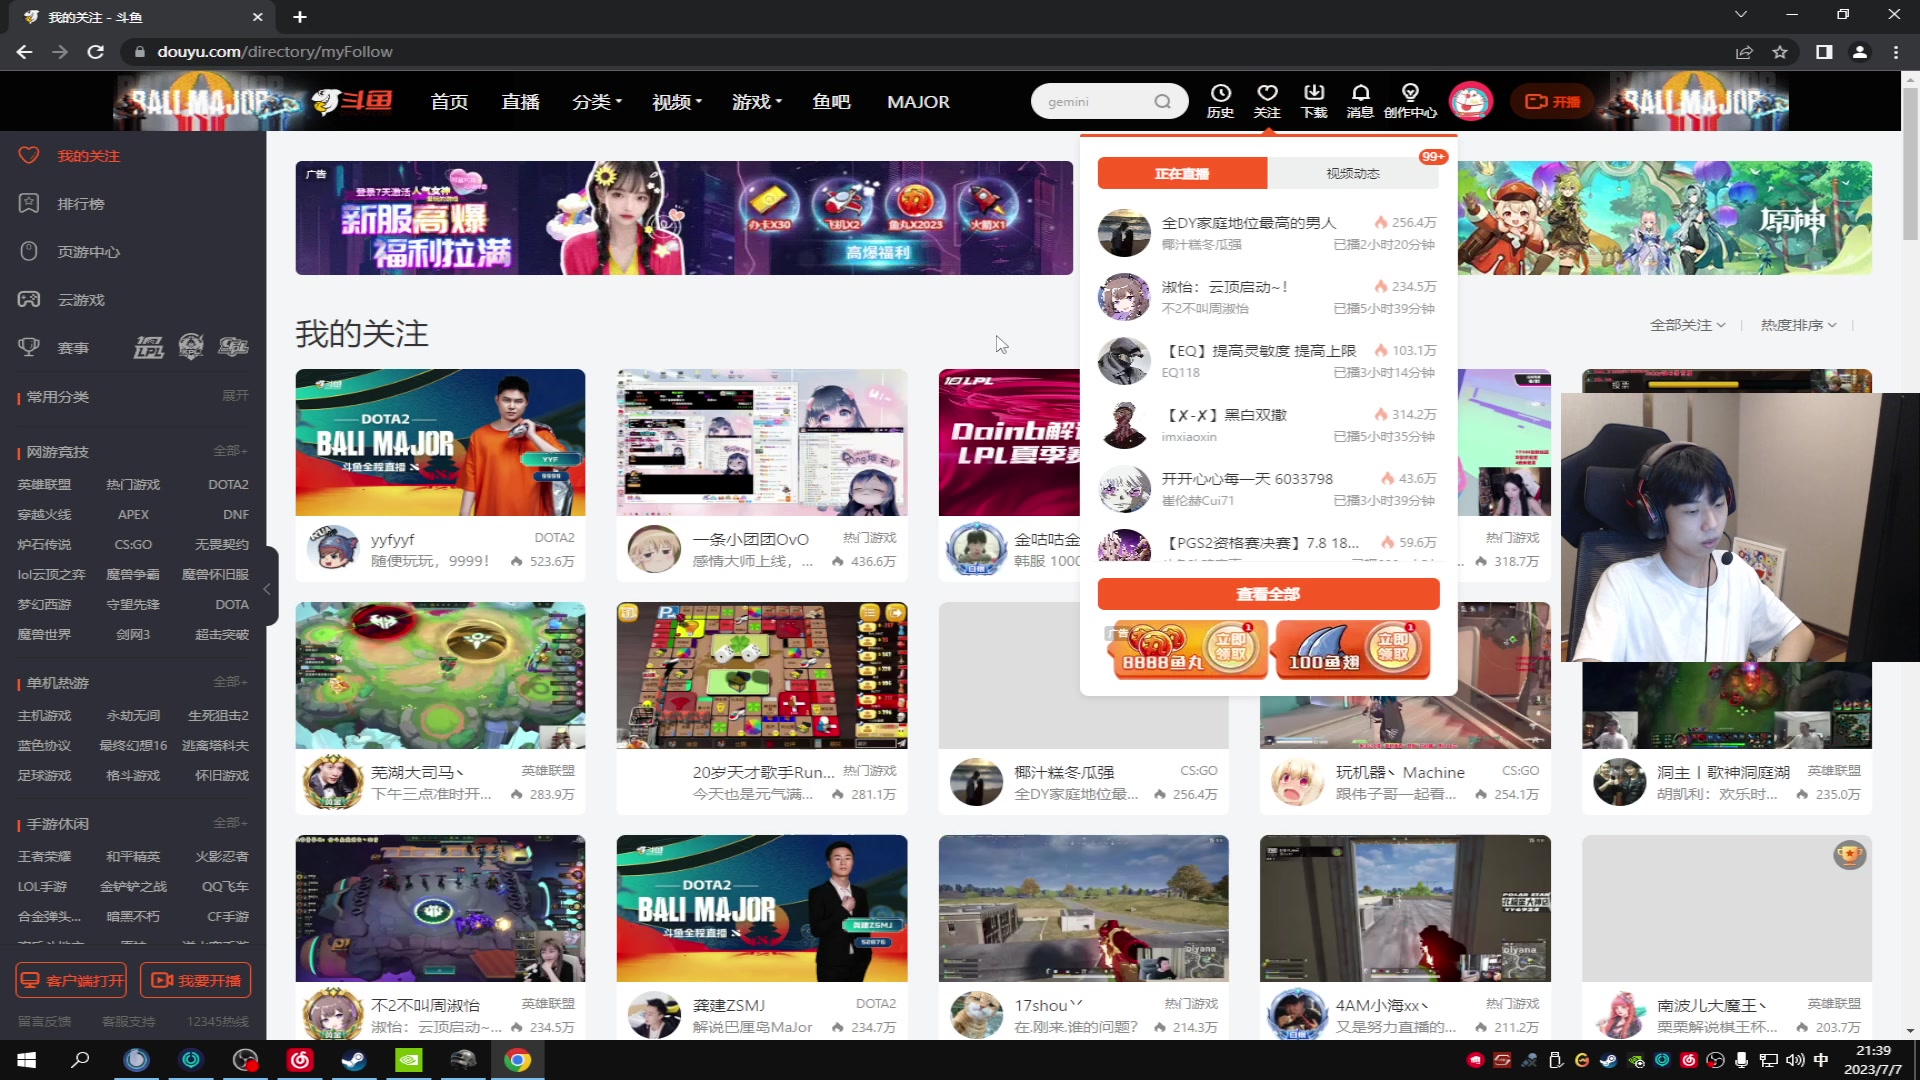Switch to the 视频动态 tab
The width and height of the screenshot is (1920, 1080).
(x=1352, y=173)
